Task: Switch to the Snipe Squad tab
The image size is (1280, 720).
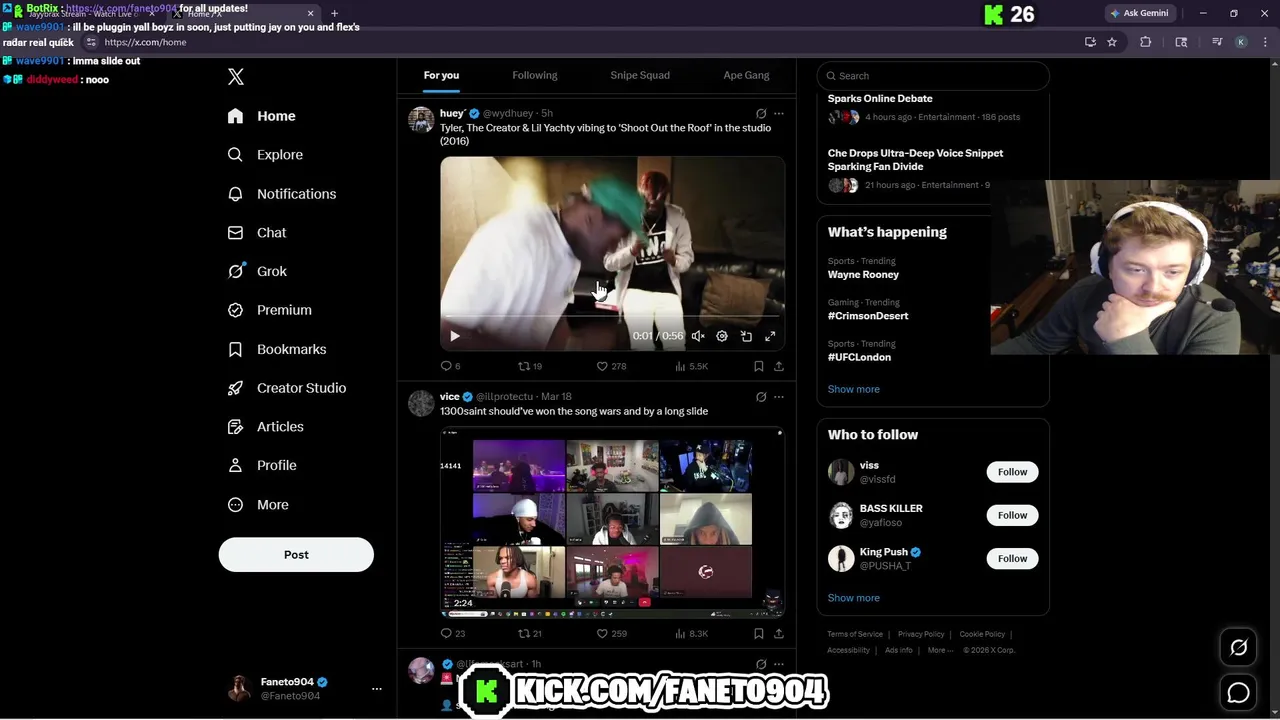Action: [x=640, y=75]
